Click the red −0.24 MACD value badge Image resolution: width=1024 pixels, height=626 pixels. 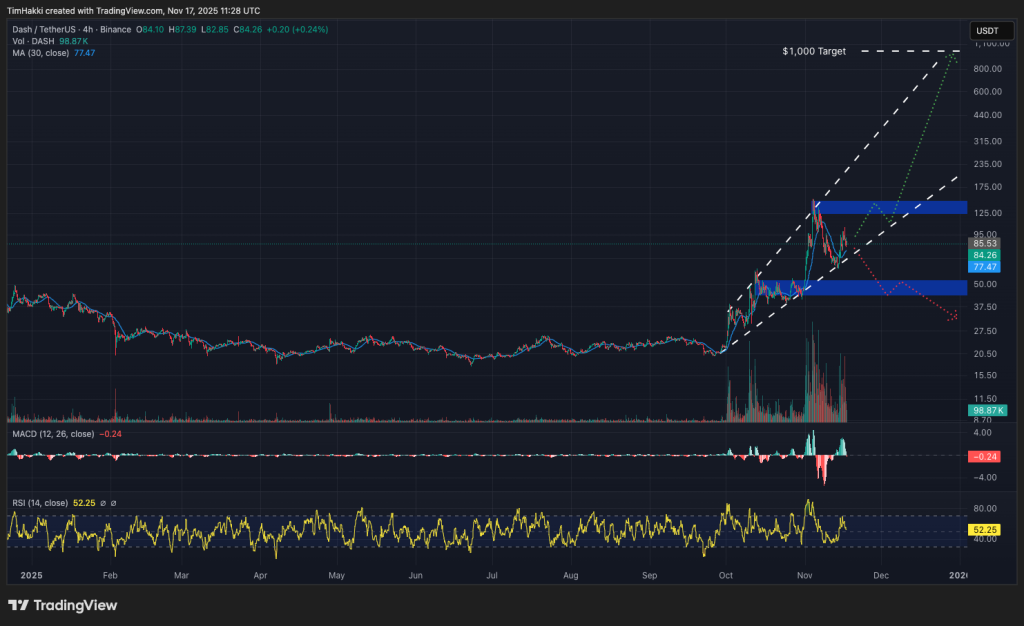coord(984,457)
